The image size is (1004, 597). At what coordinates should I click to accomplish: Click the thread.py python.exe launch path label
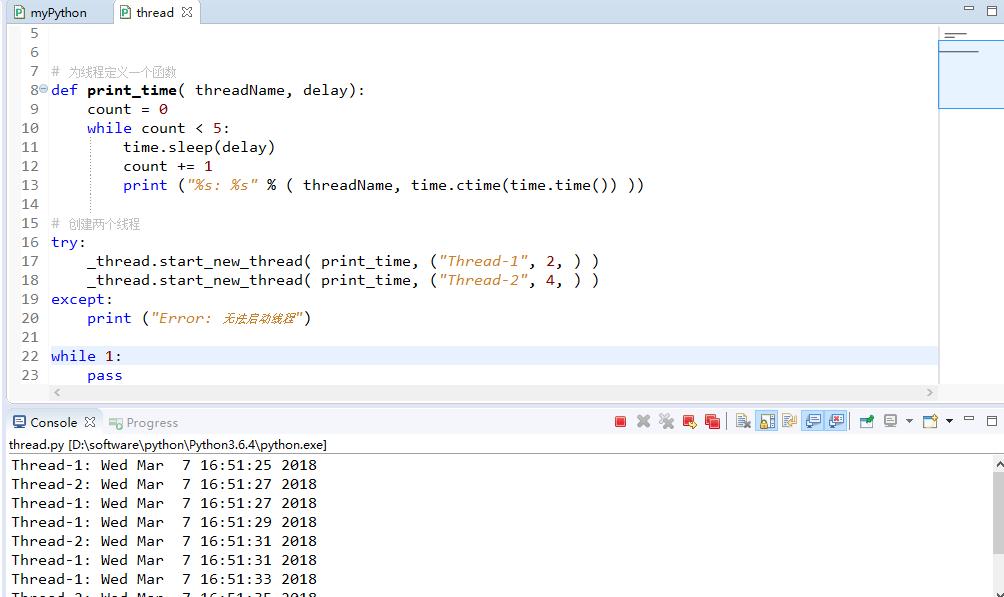[x=168, y=445]
